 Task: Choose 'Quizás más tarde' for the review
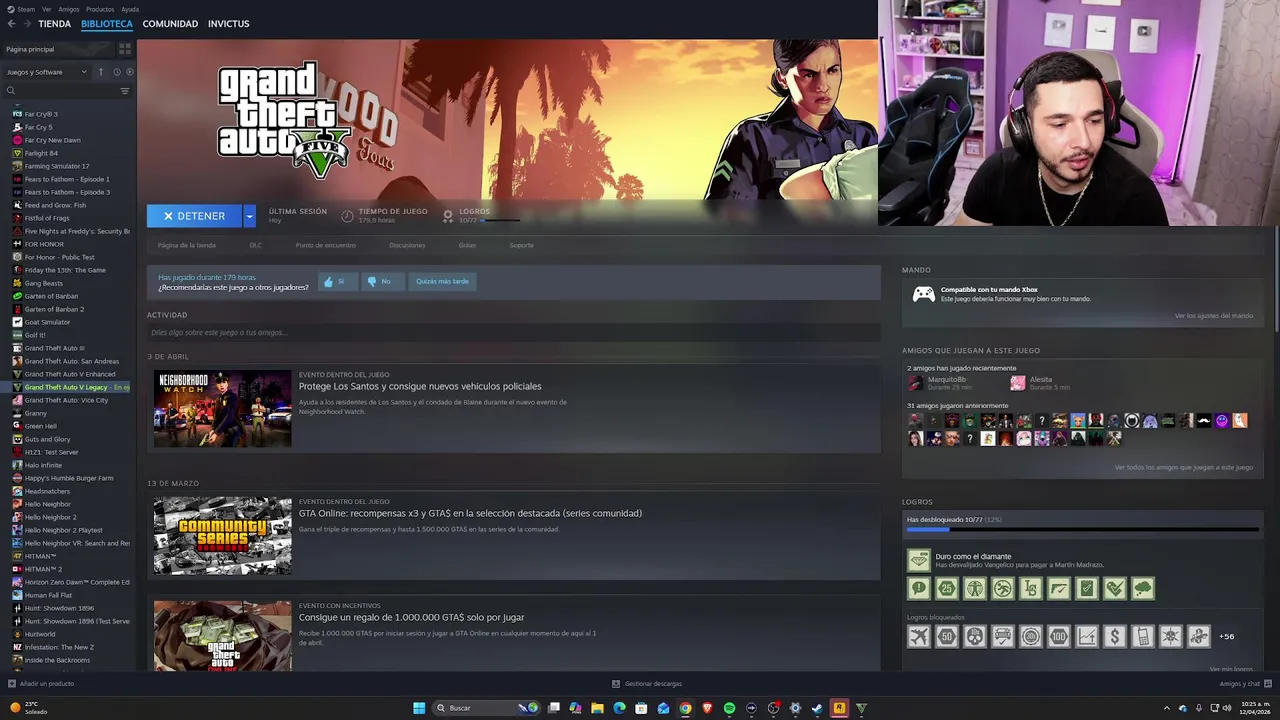pos(442,282)
